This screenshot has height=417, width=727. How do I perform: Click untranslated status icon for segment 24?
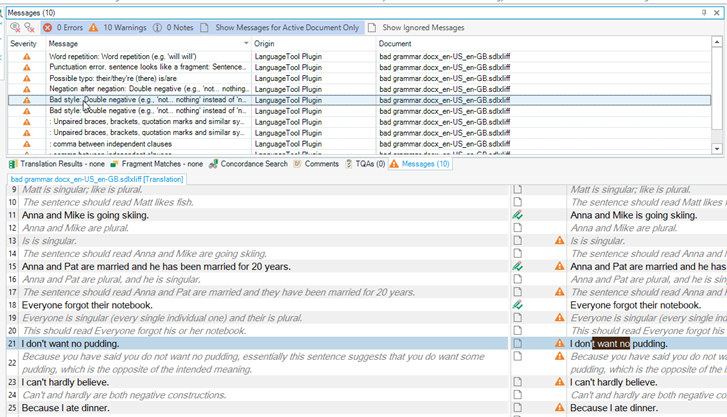[x=517, y=395]
